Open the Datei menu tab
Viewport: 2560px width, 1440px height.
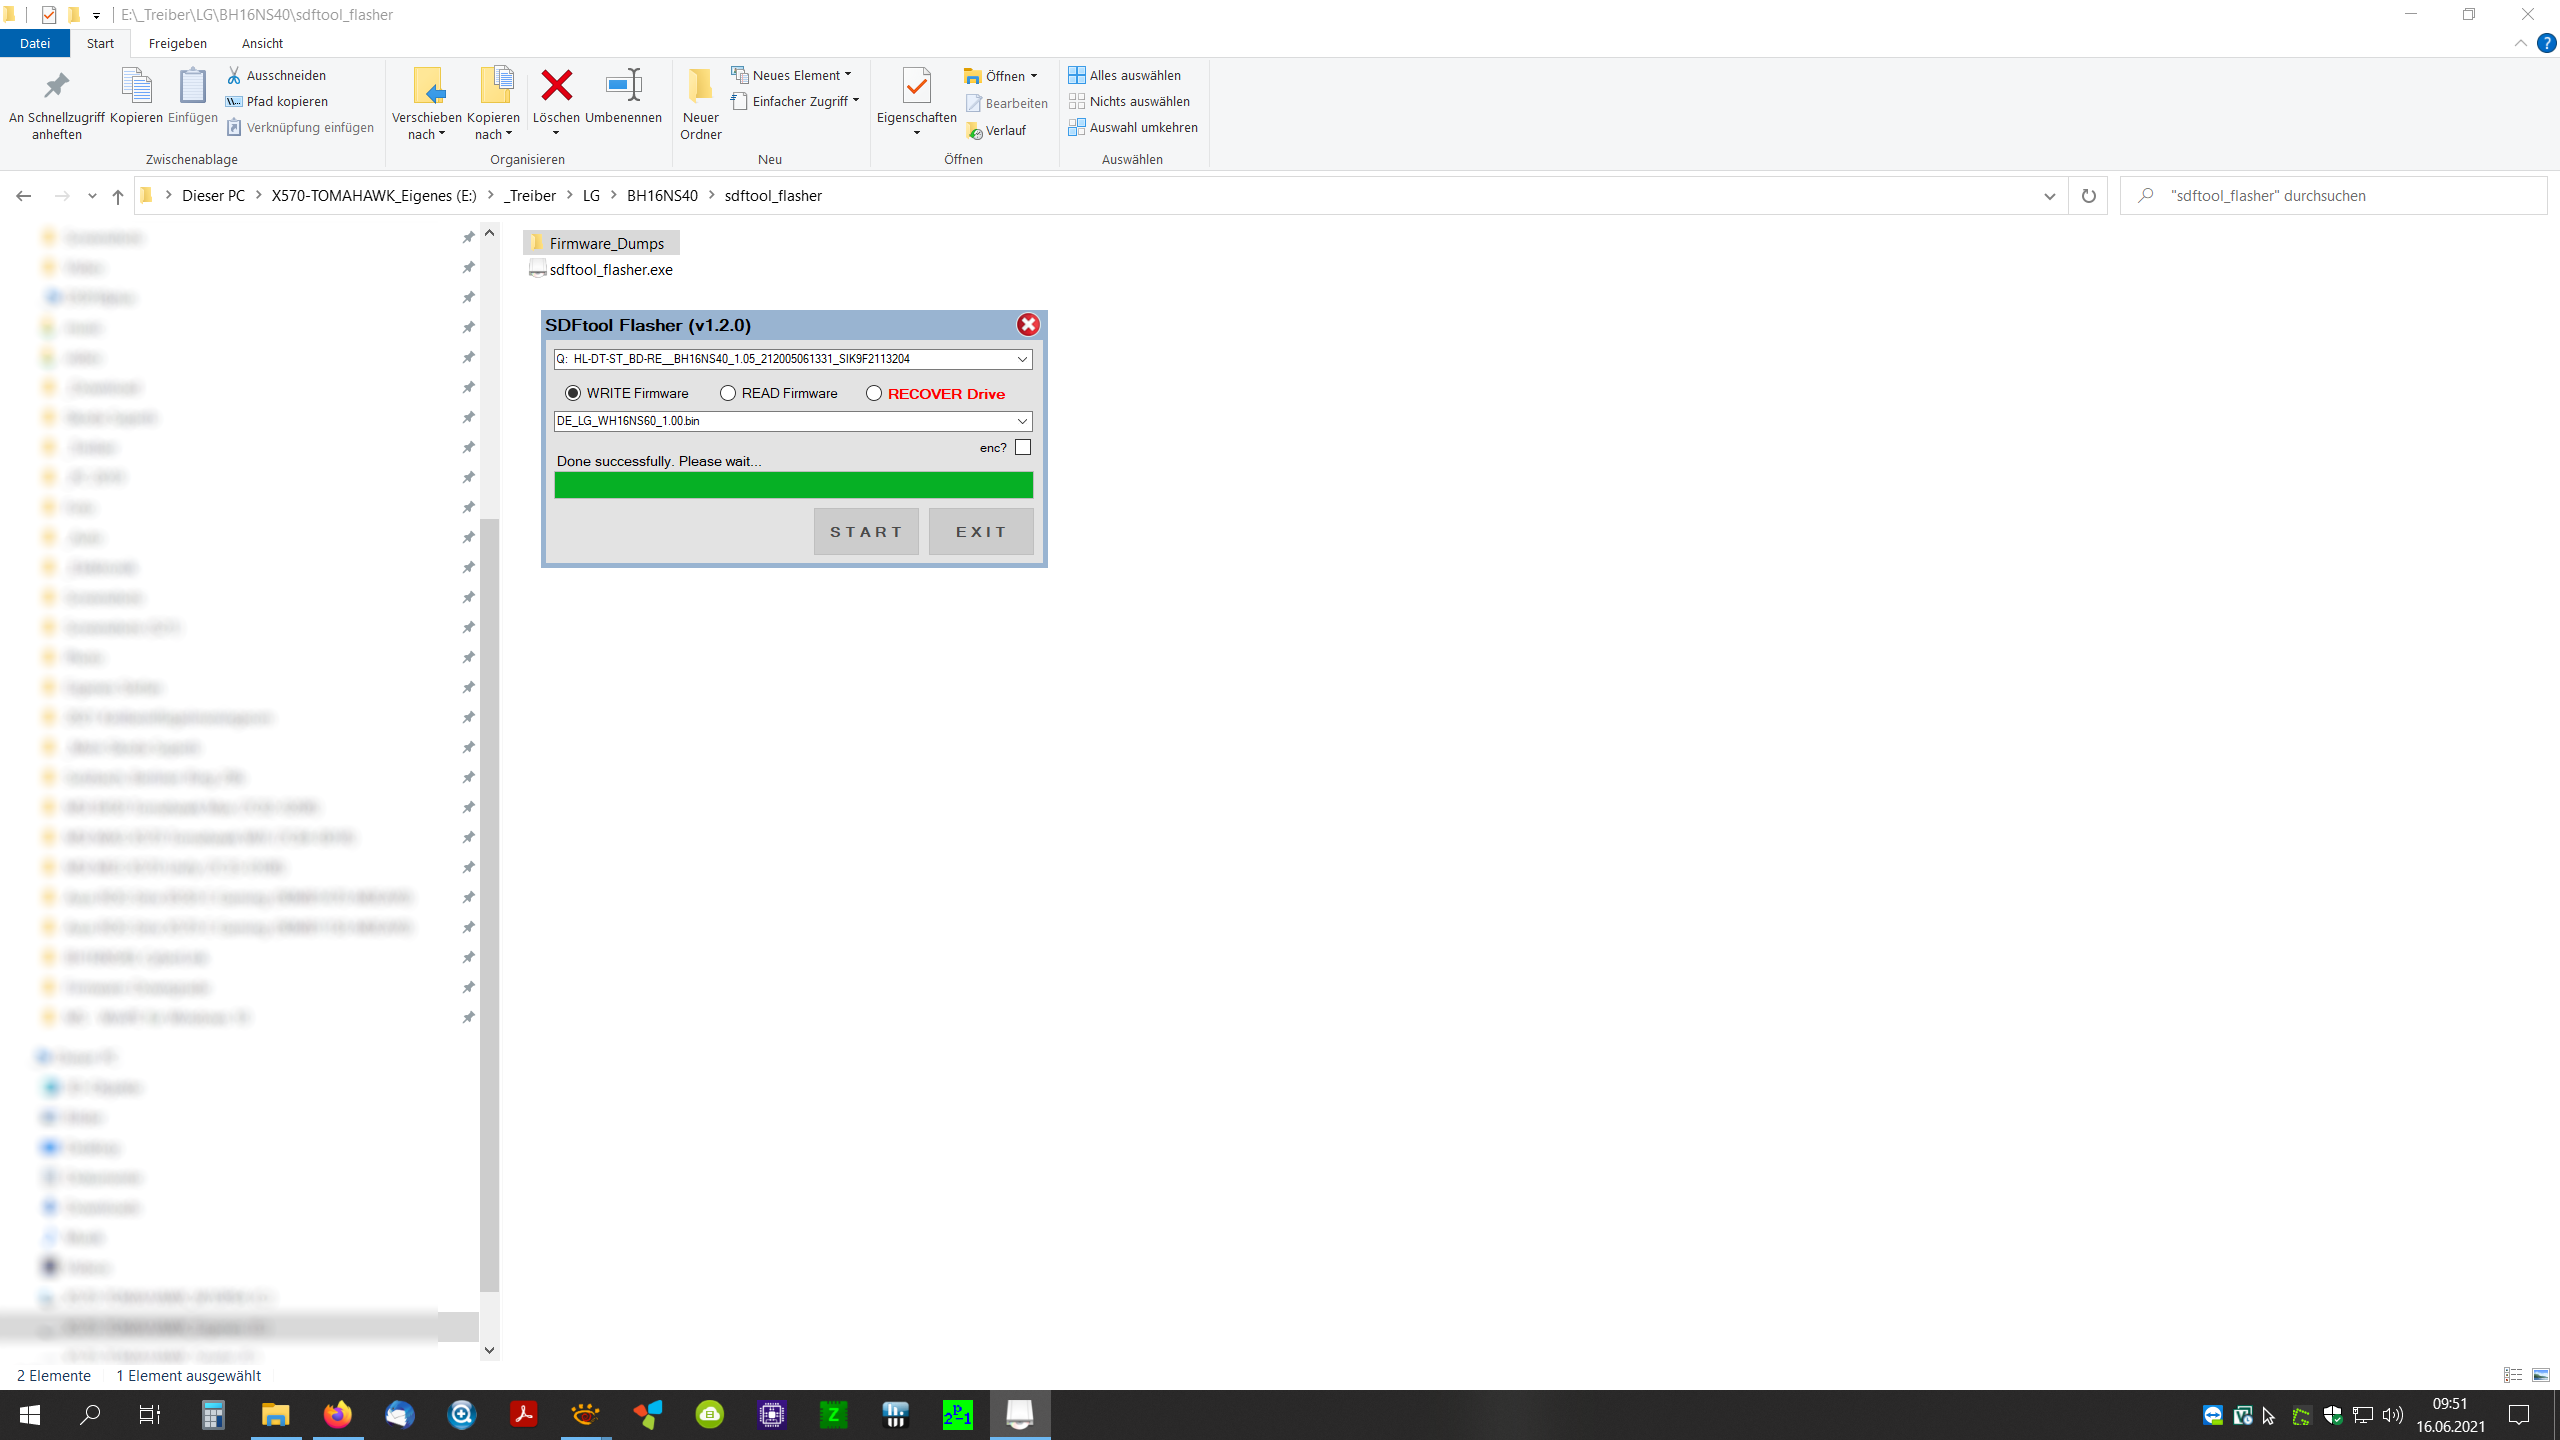[35, 43]
